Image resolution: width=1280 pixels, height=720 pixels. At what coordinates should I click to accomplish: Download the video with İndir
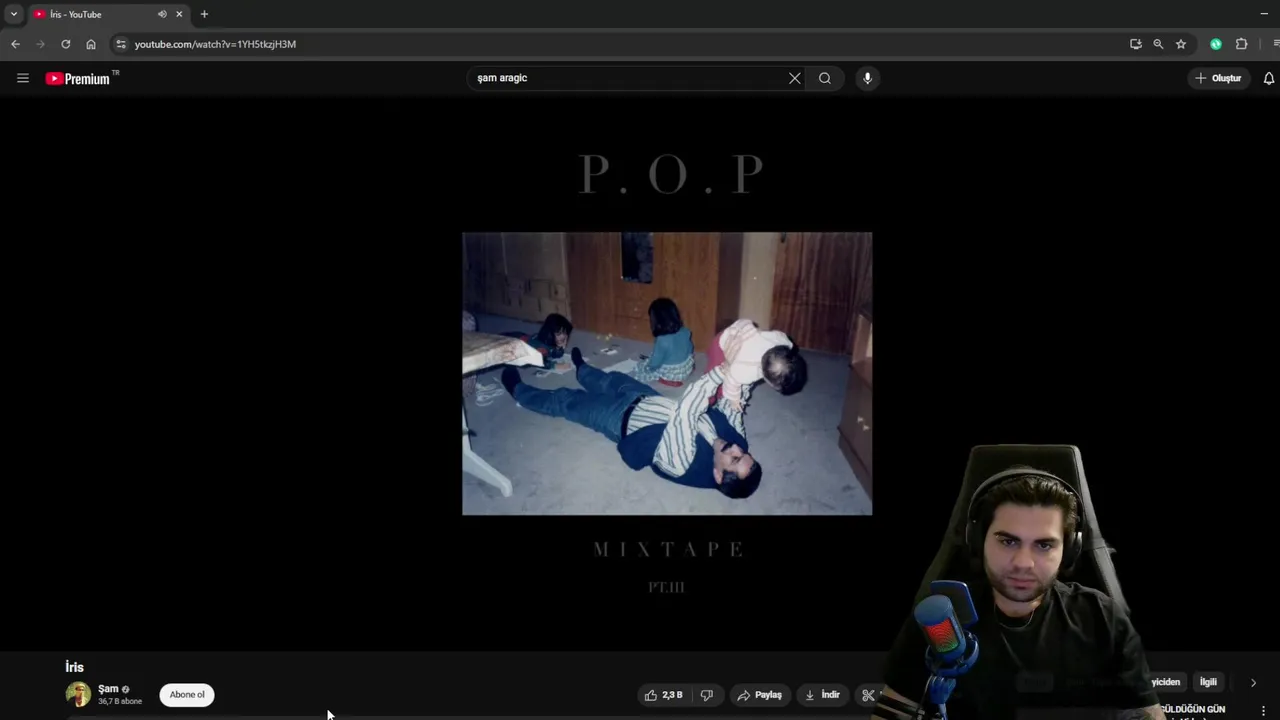click(823, 695)
